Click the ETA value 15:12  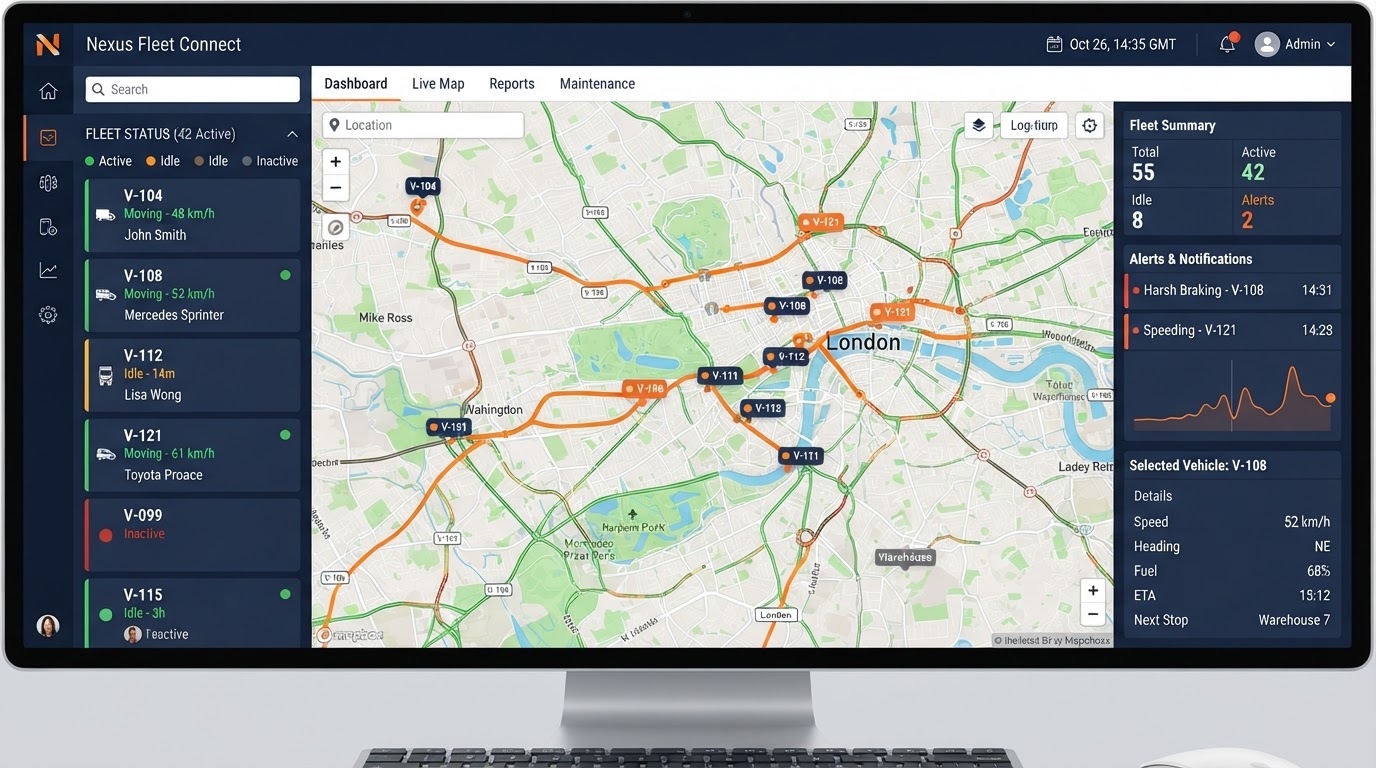pyautogui.click(x=1314, y=595)
